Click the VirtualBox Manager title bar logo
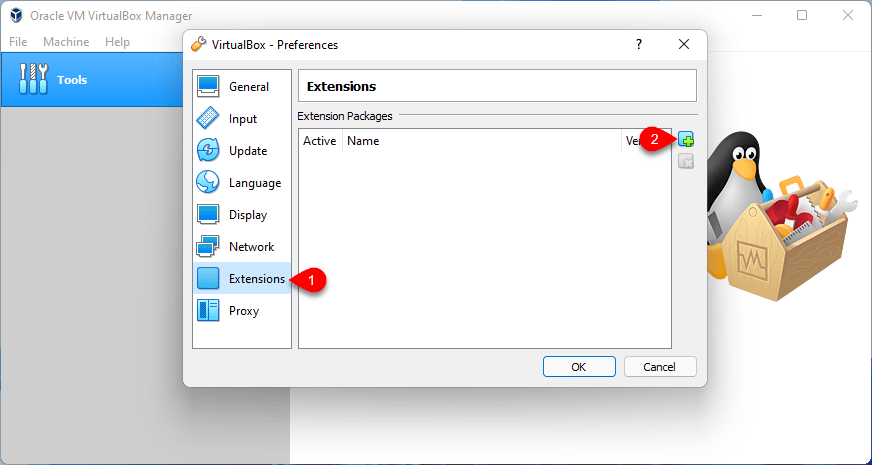 (17, 16)
